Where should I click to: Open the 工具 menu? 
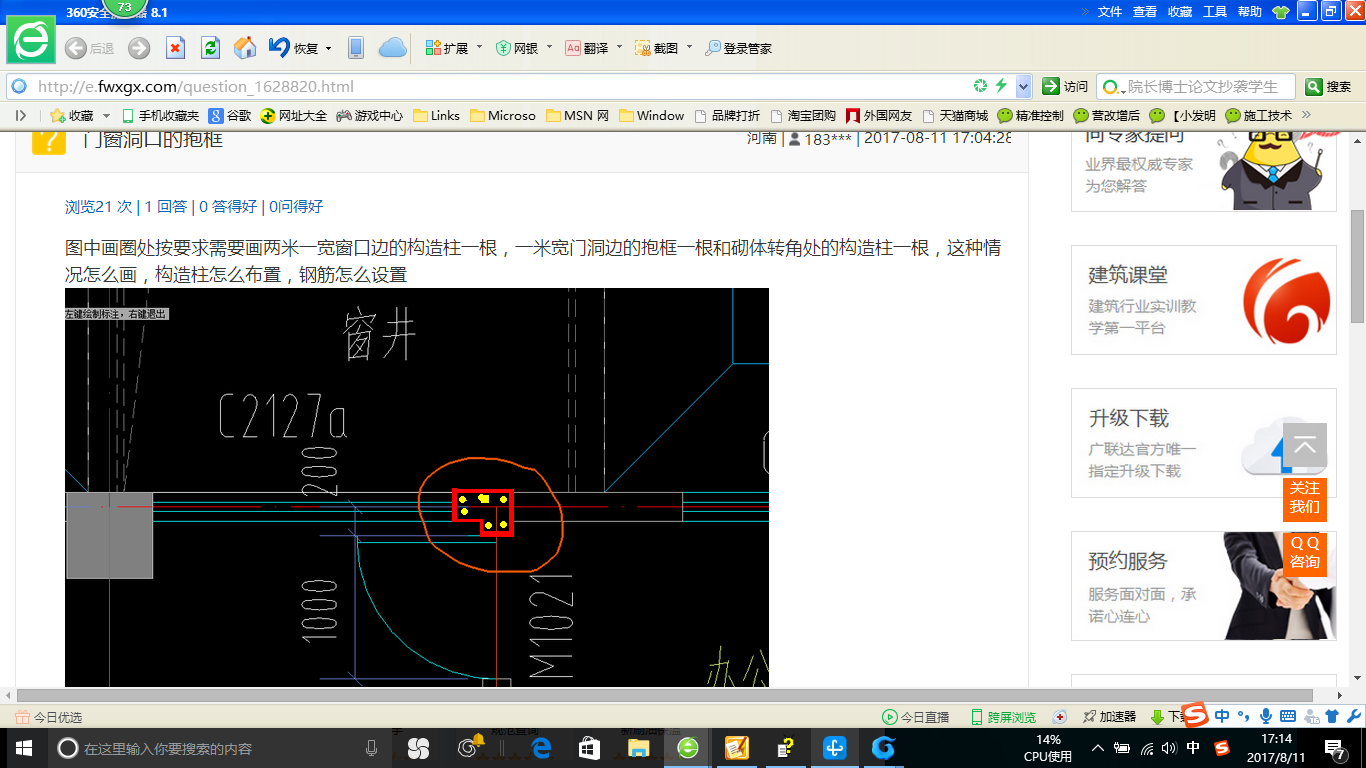click(x=1215, y=12)
